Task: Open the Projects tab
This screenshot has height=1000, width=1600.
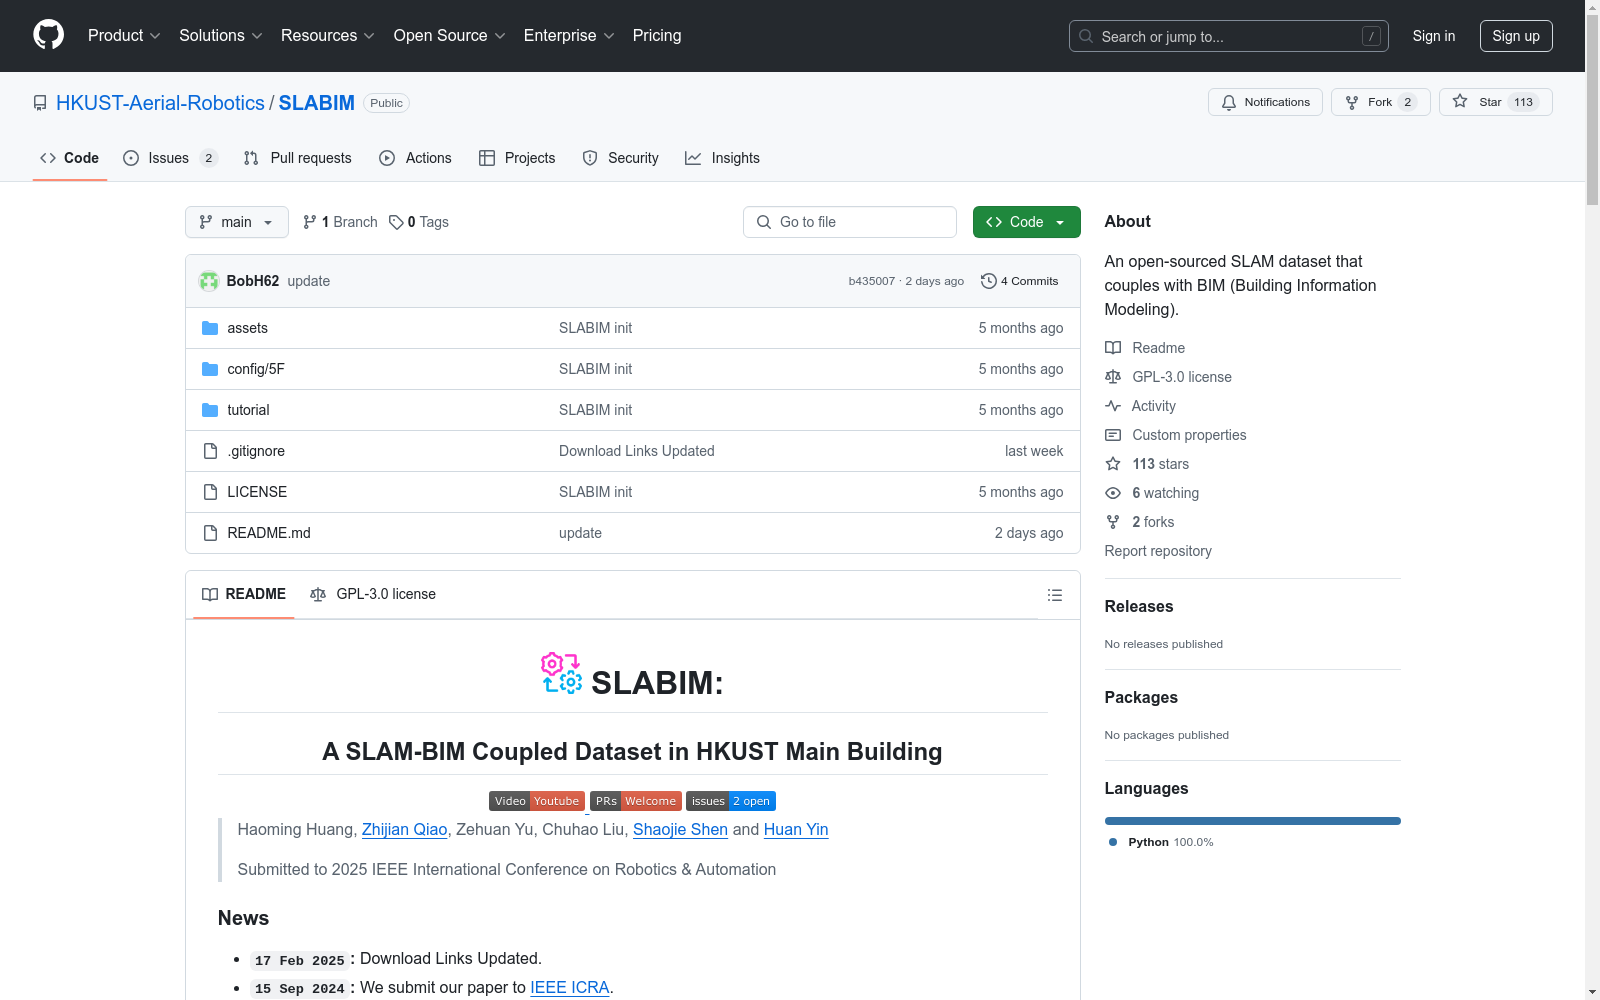Action: click(x=517, y=158)
